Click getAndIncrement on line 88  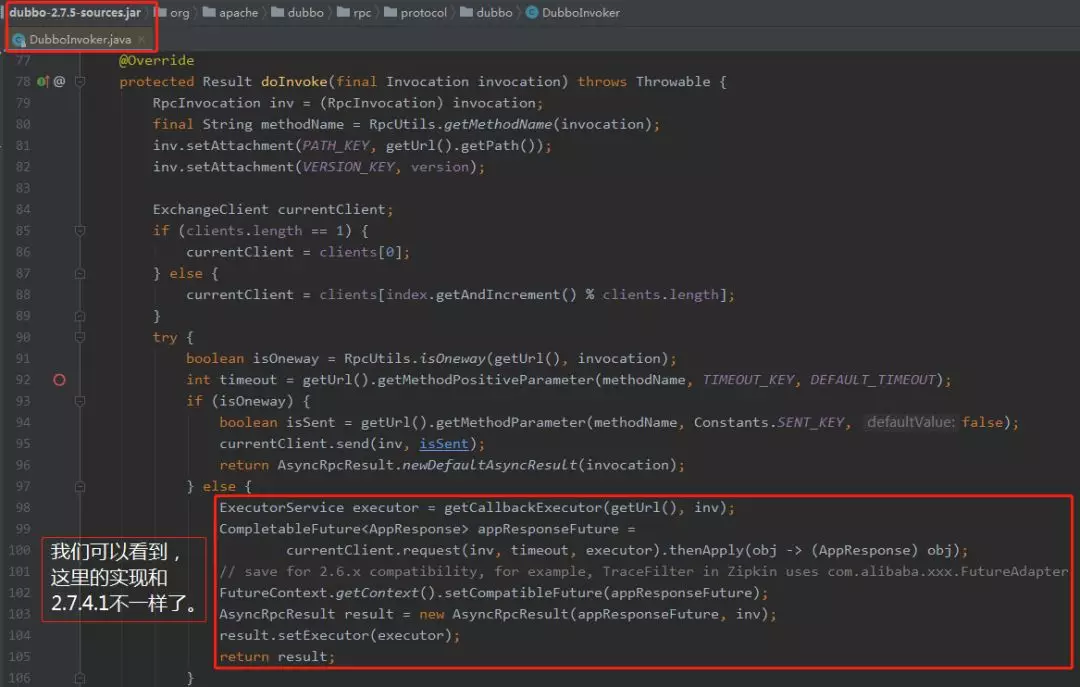[x=499, y=295]
